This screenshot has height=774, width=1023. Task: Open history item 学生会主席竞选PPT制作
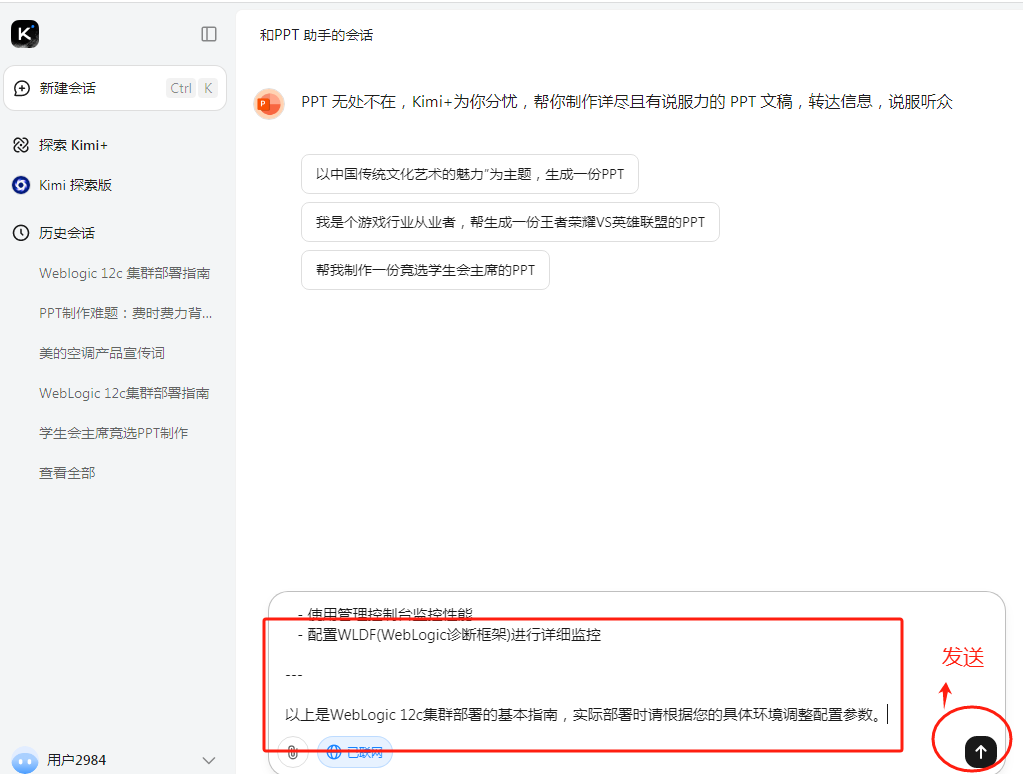114,433
